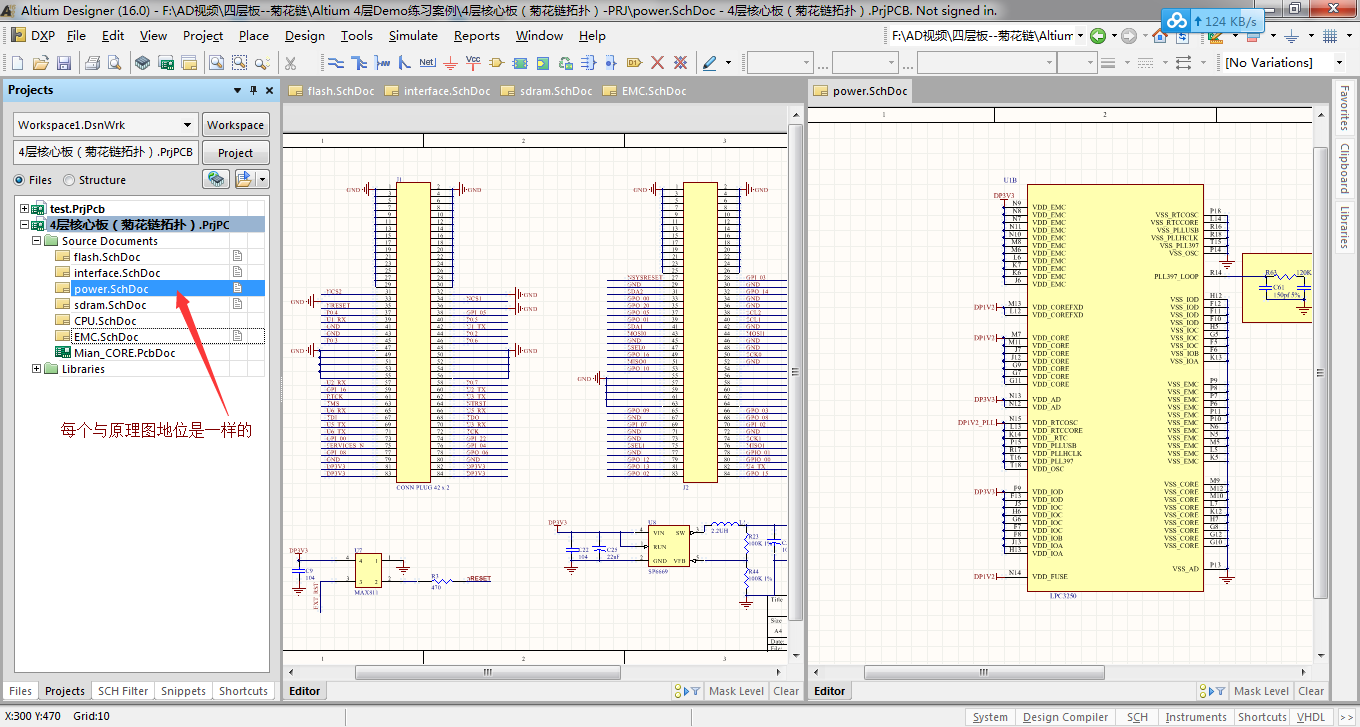Viewport: 1360px width, 727px height.
Task: Click the Workspace button
Action: pyautogui.click(x=236, y=125)
